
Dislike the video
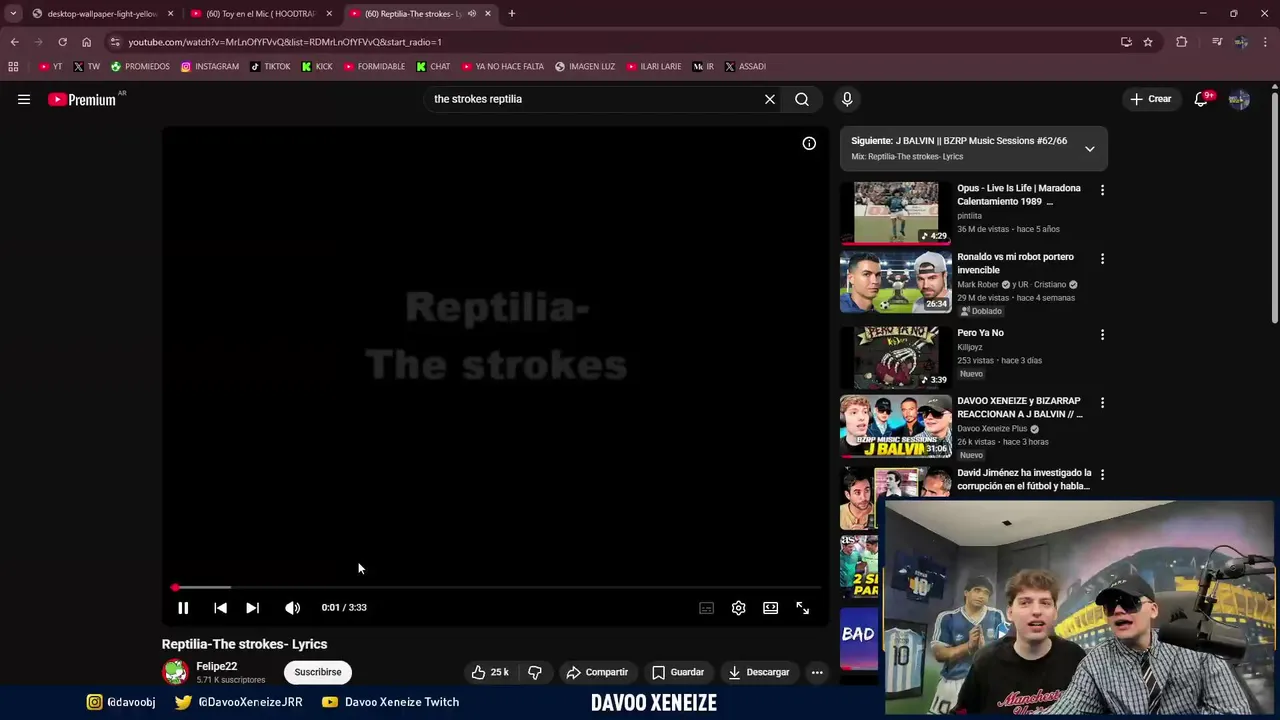[535, 672]
